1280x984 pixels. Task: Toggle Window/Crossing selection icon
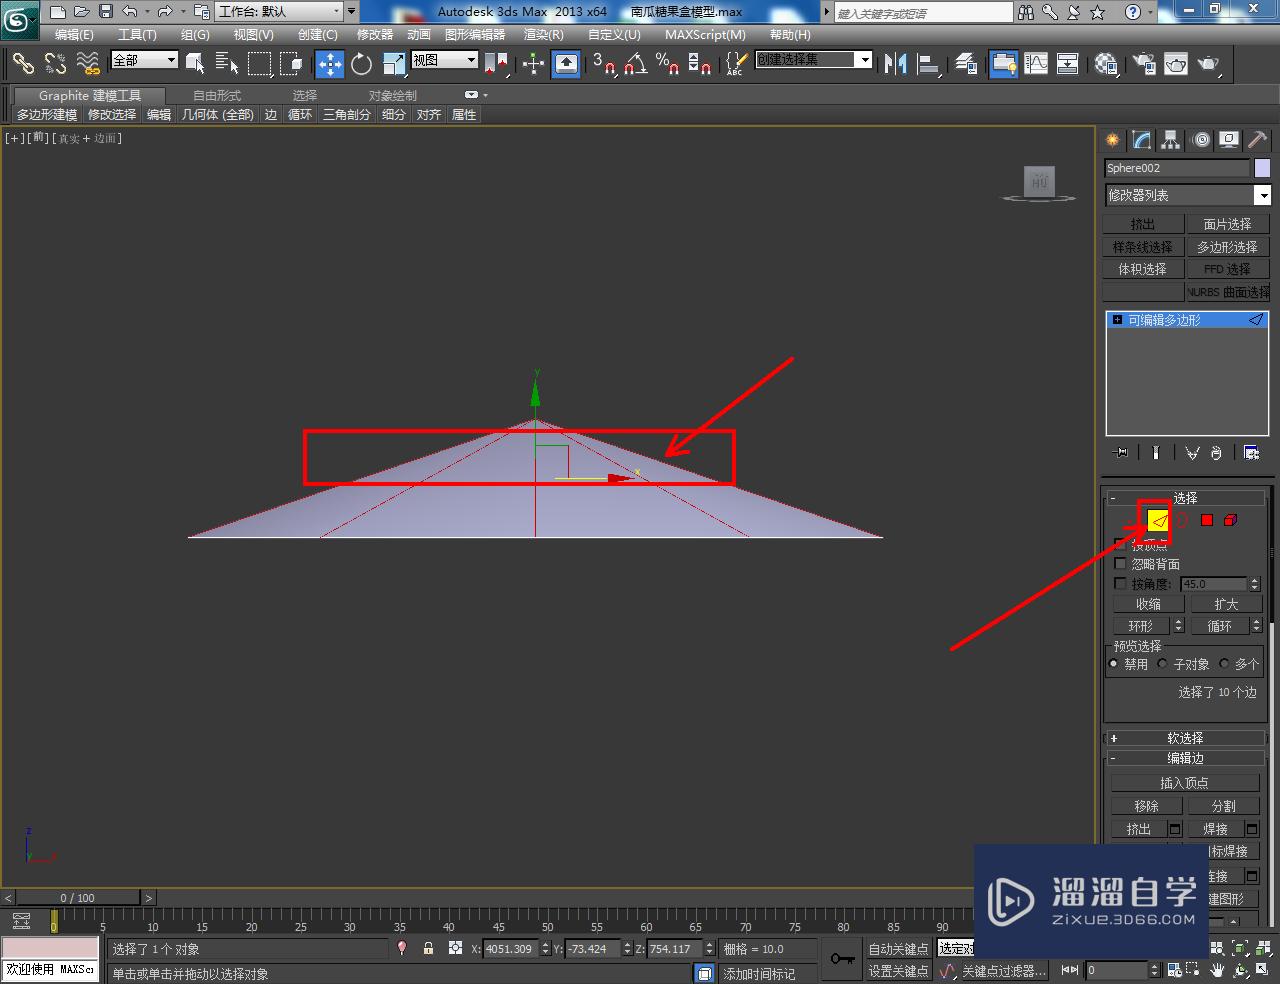click(291, 64)
